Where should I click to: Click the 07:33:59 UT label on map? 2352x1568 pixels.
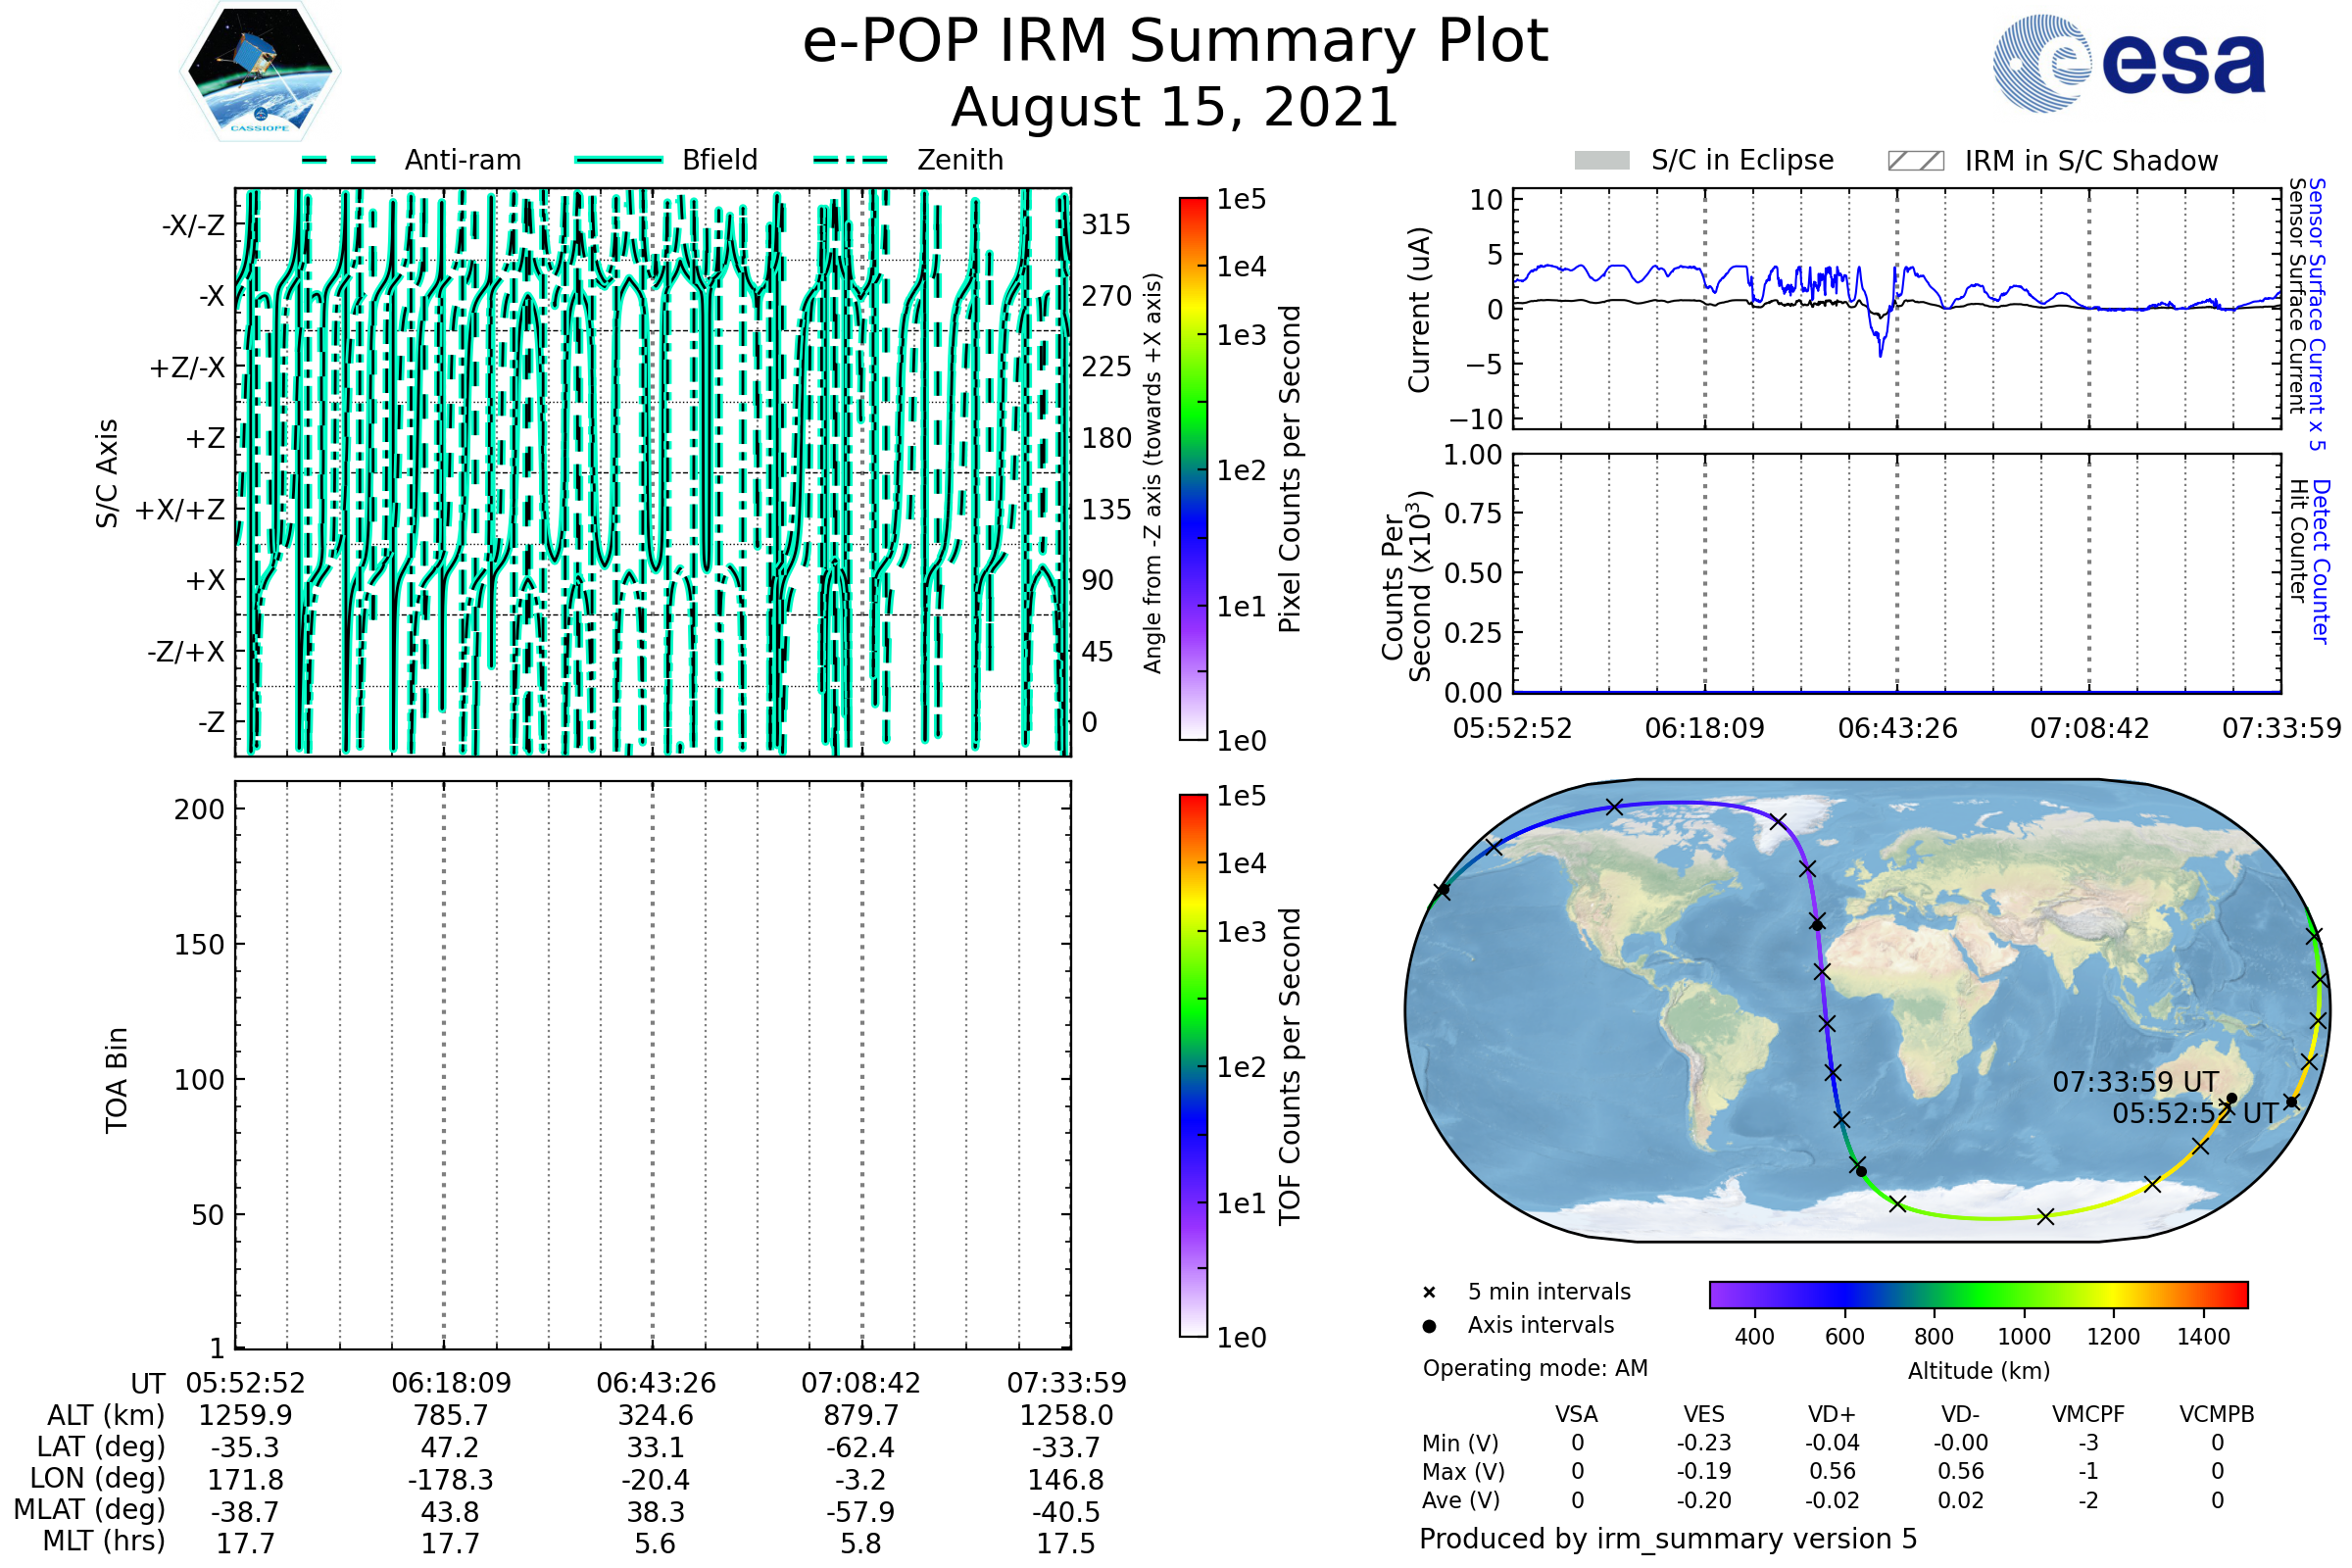(2135, 1082)
